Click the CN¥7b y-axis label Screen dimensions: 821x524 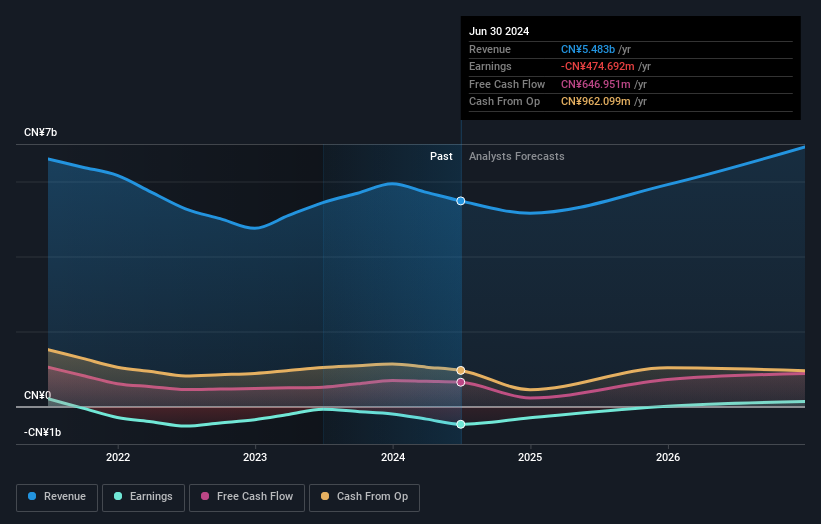coord(40,132)
